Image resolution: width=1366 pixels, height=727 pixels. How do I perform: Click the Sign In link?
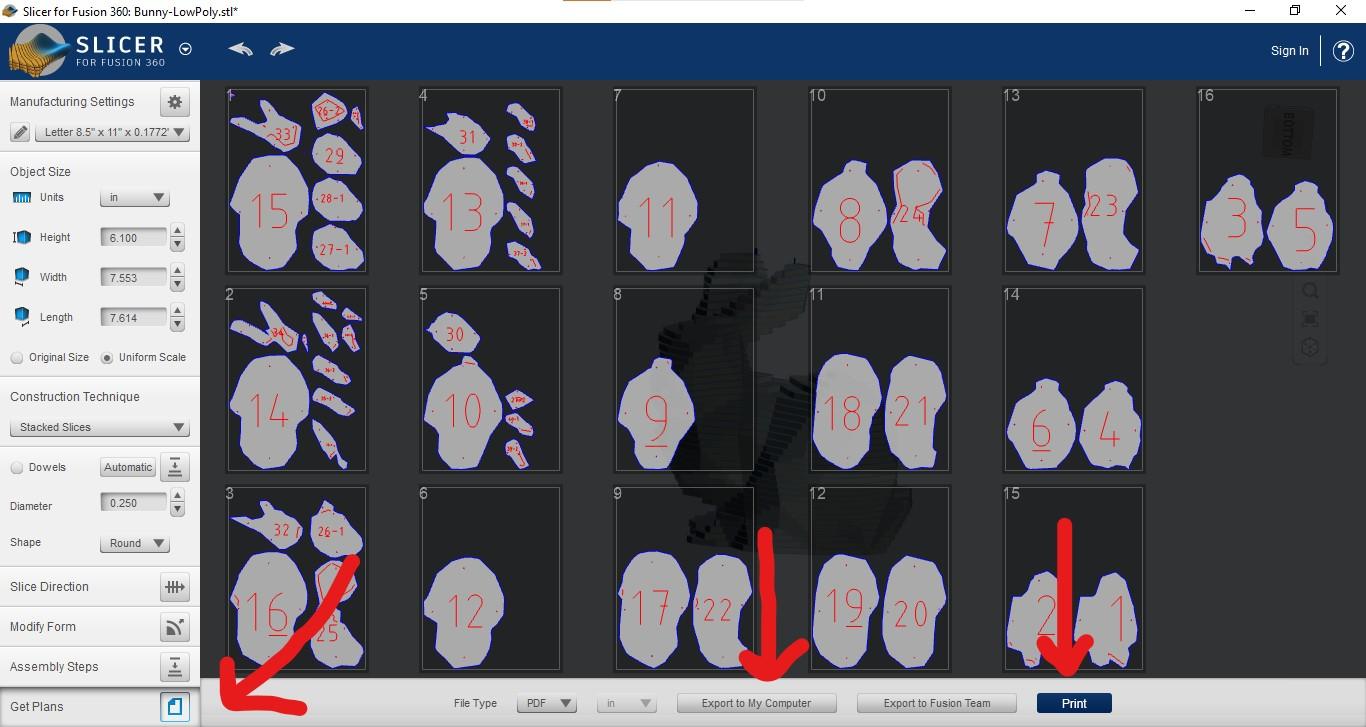1289,50
